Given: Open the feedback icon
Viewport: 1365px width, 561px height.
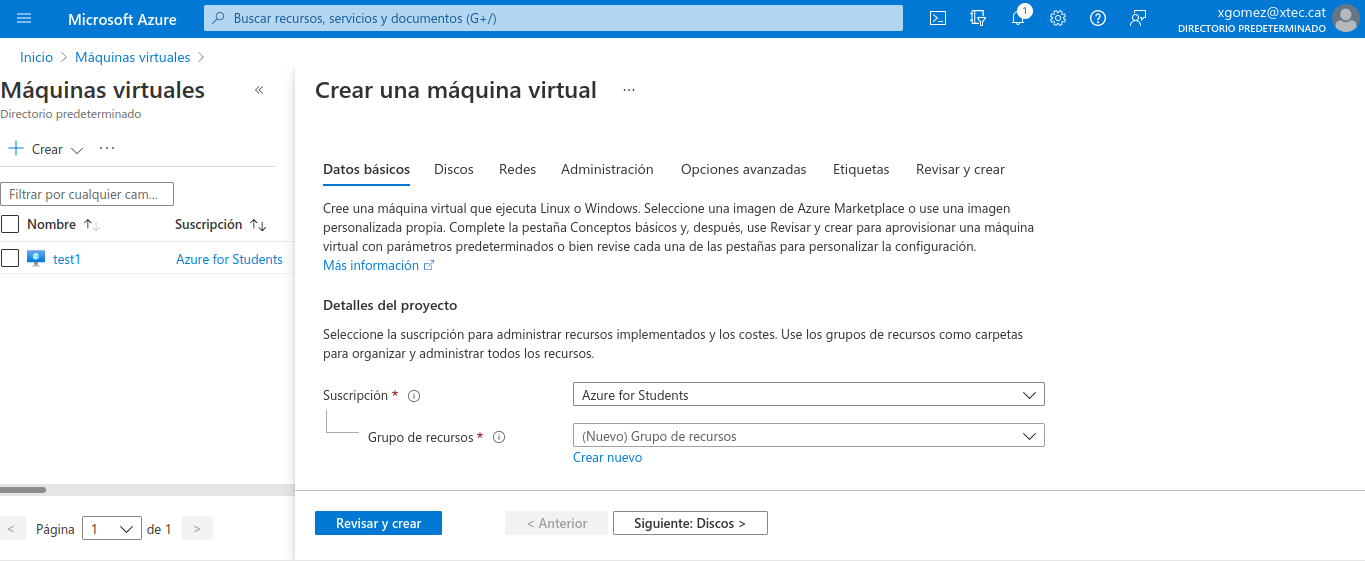Looking at the screenshot, I should coord(1138,18).
